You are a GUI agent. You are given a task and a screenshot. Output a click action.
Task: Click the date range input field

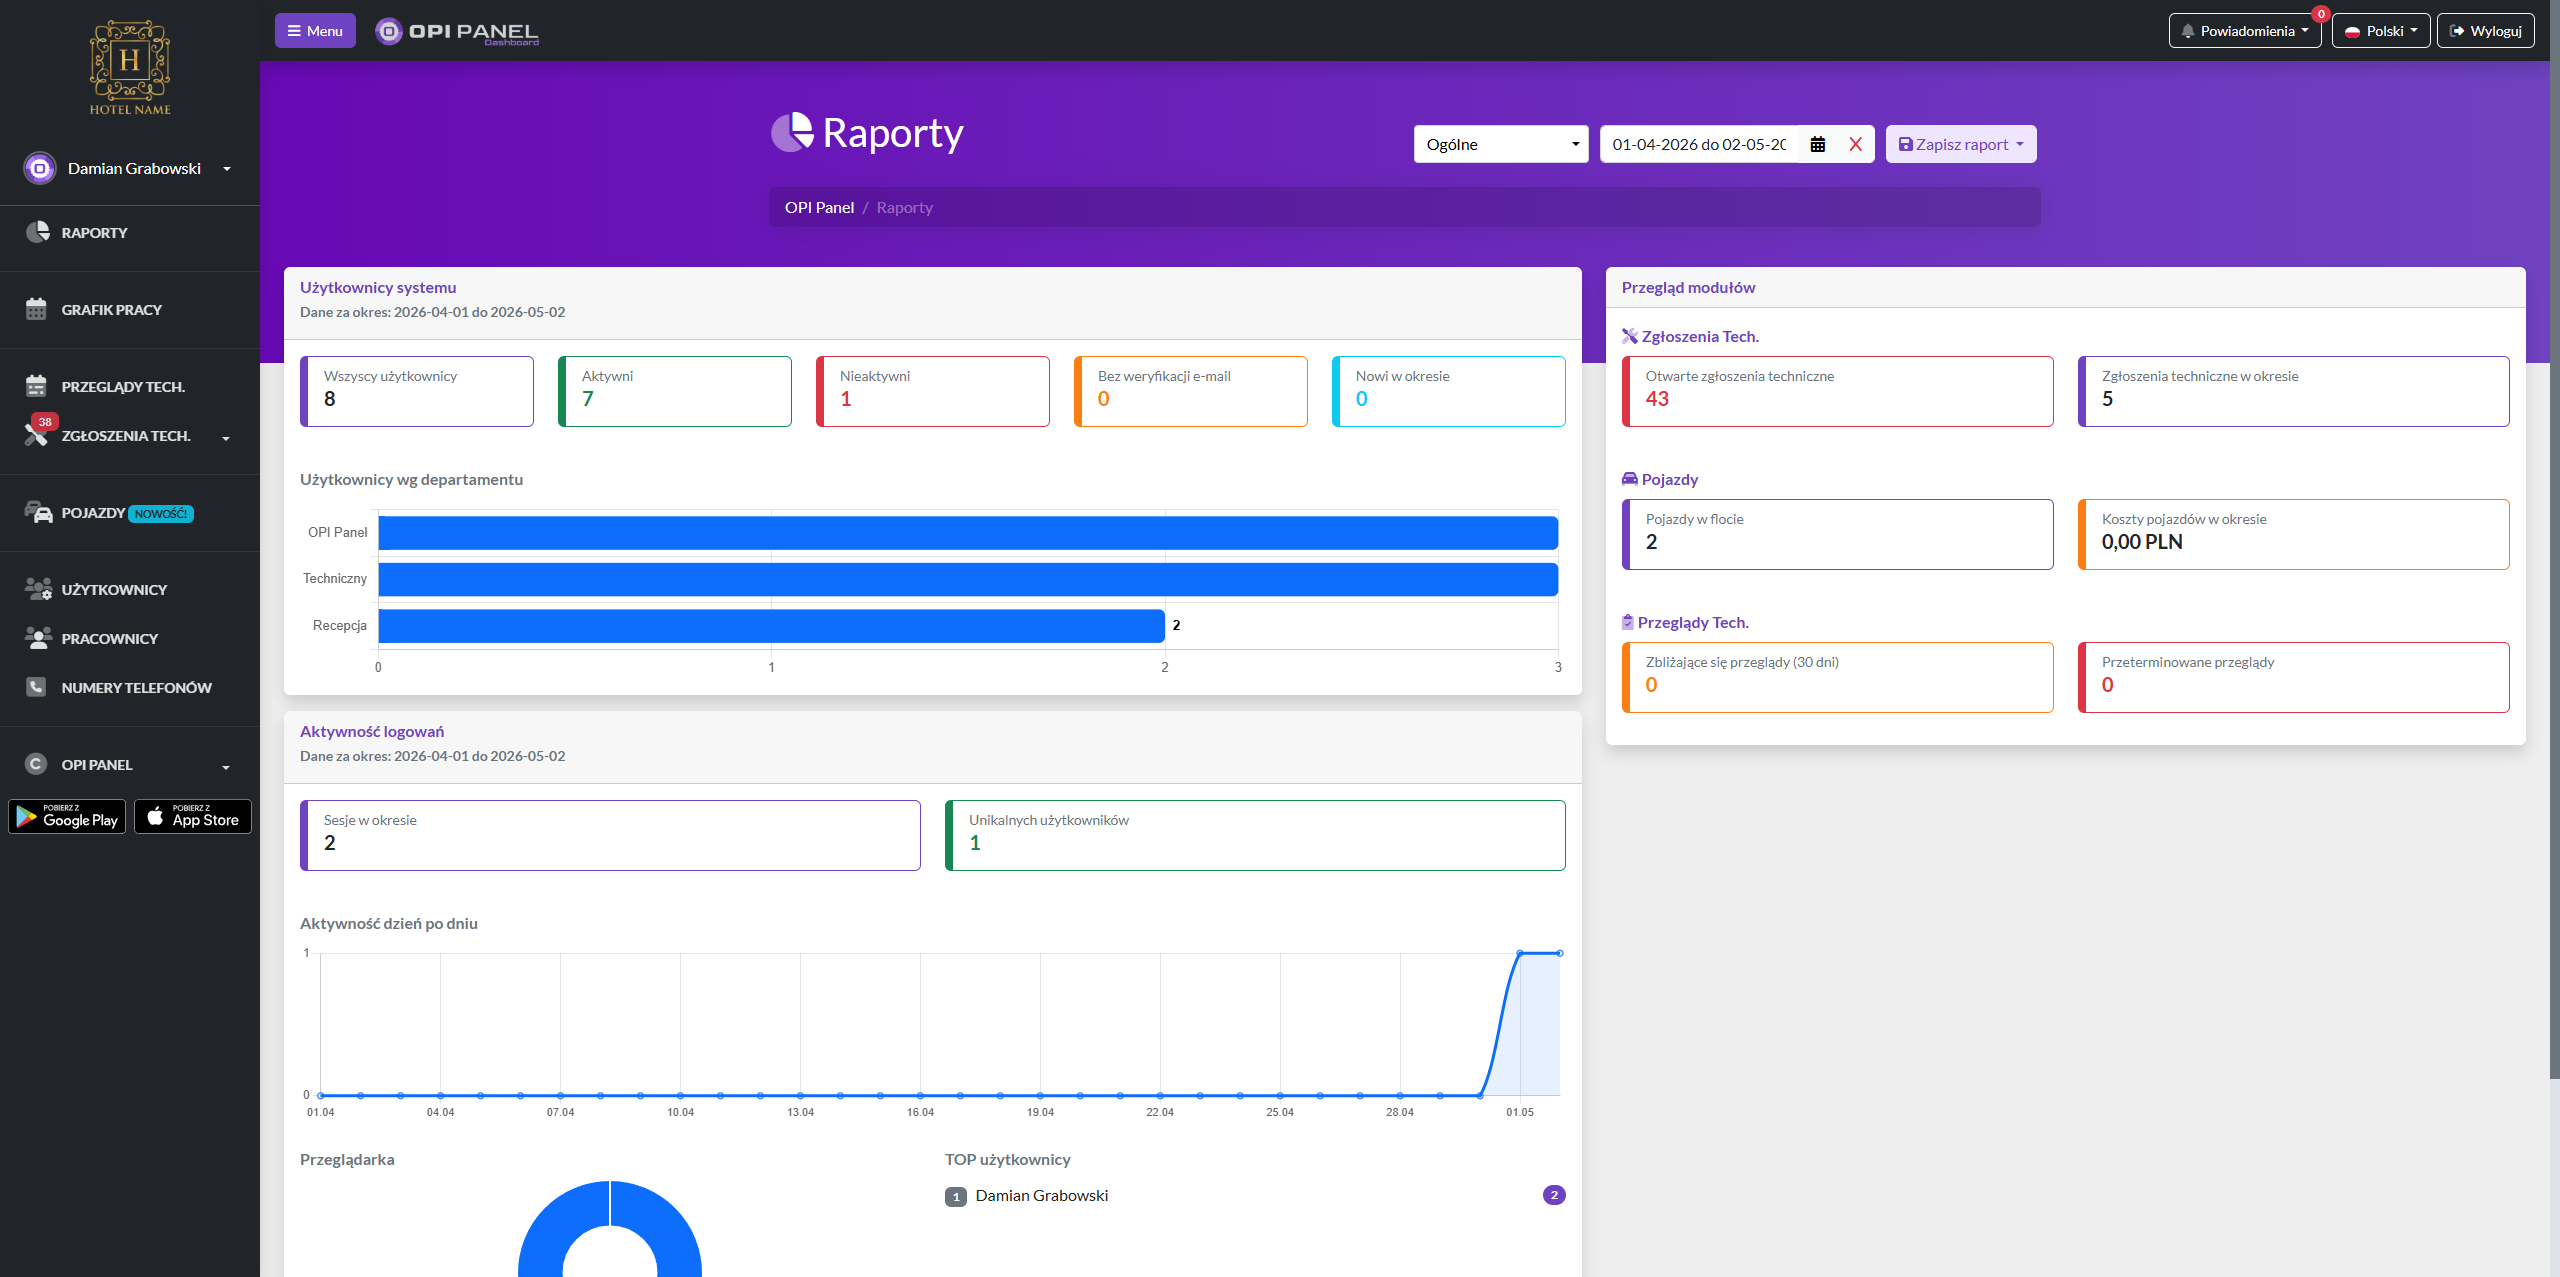click(x=1699, y=144)
